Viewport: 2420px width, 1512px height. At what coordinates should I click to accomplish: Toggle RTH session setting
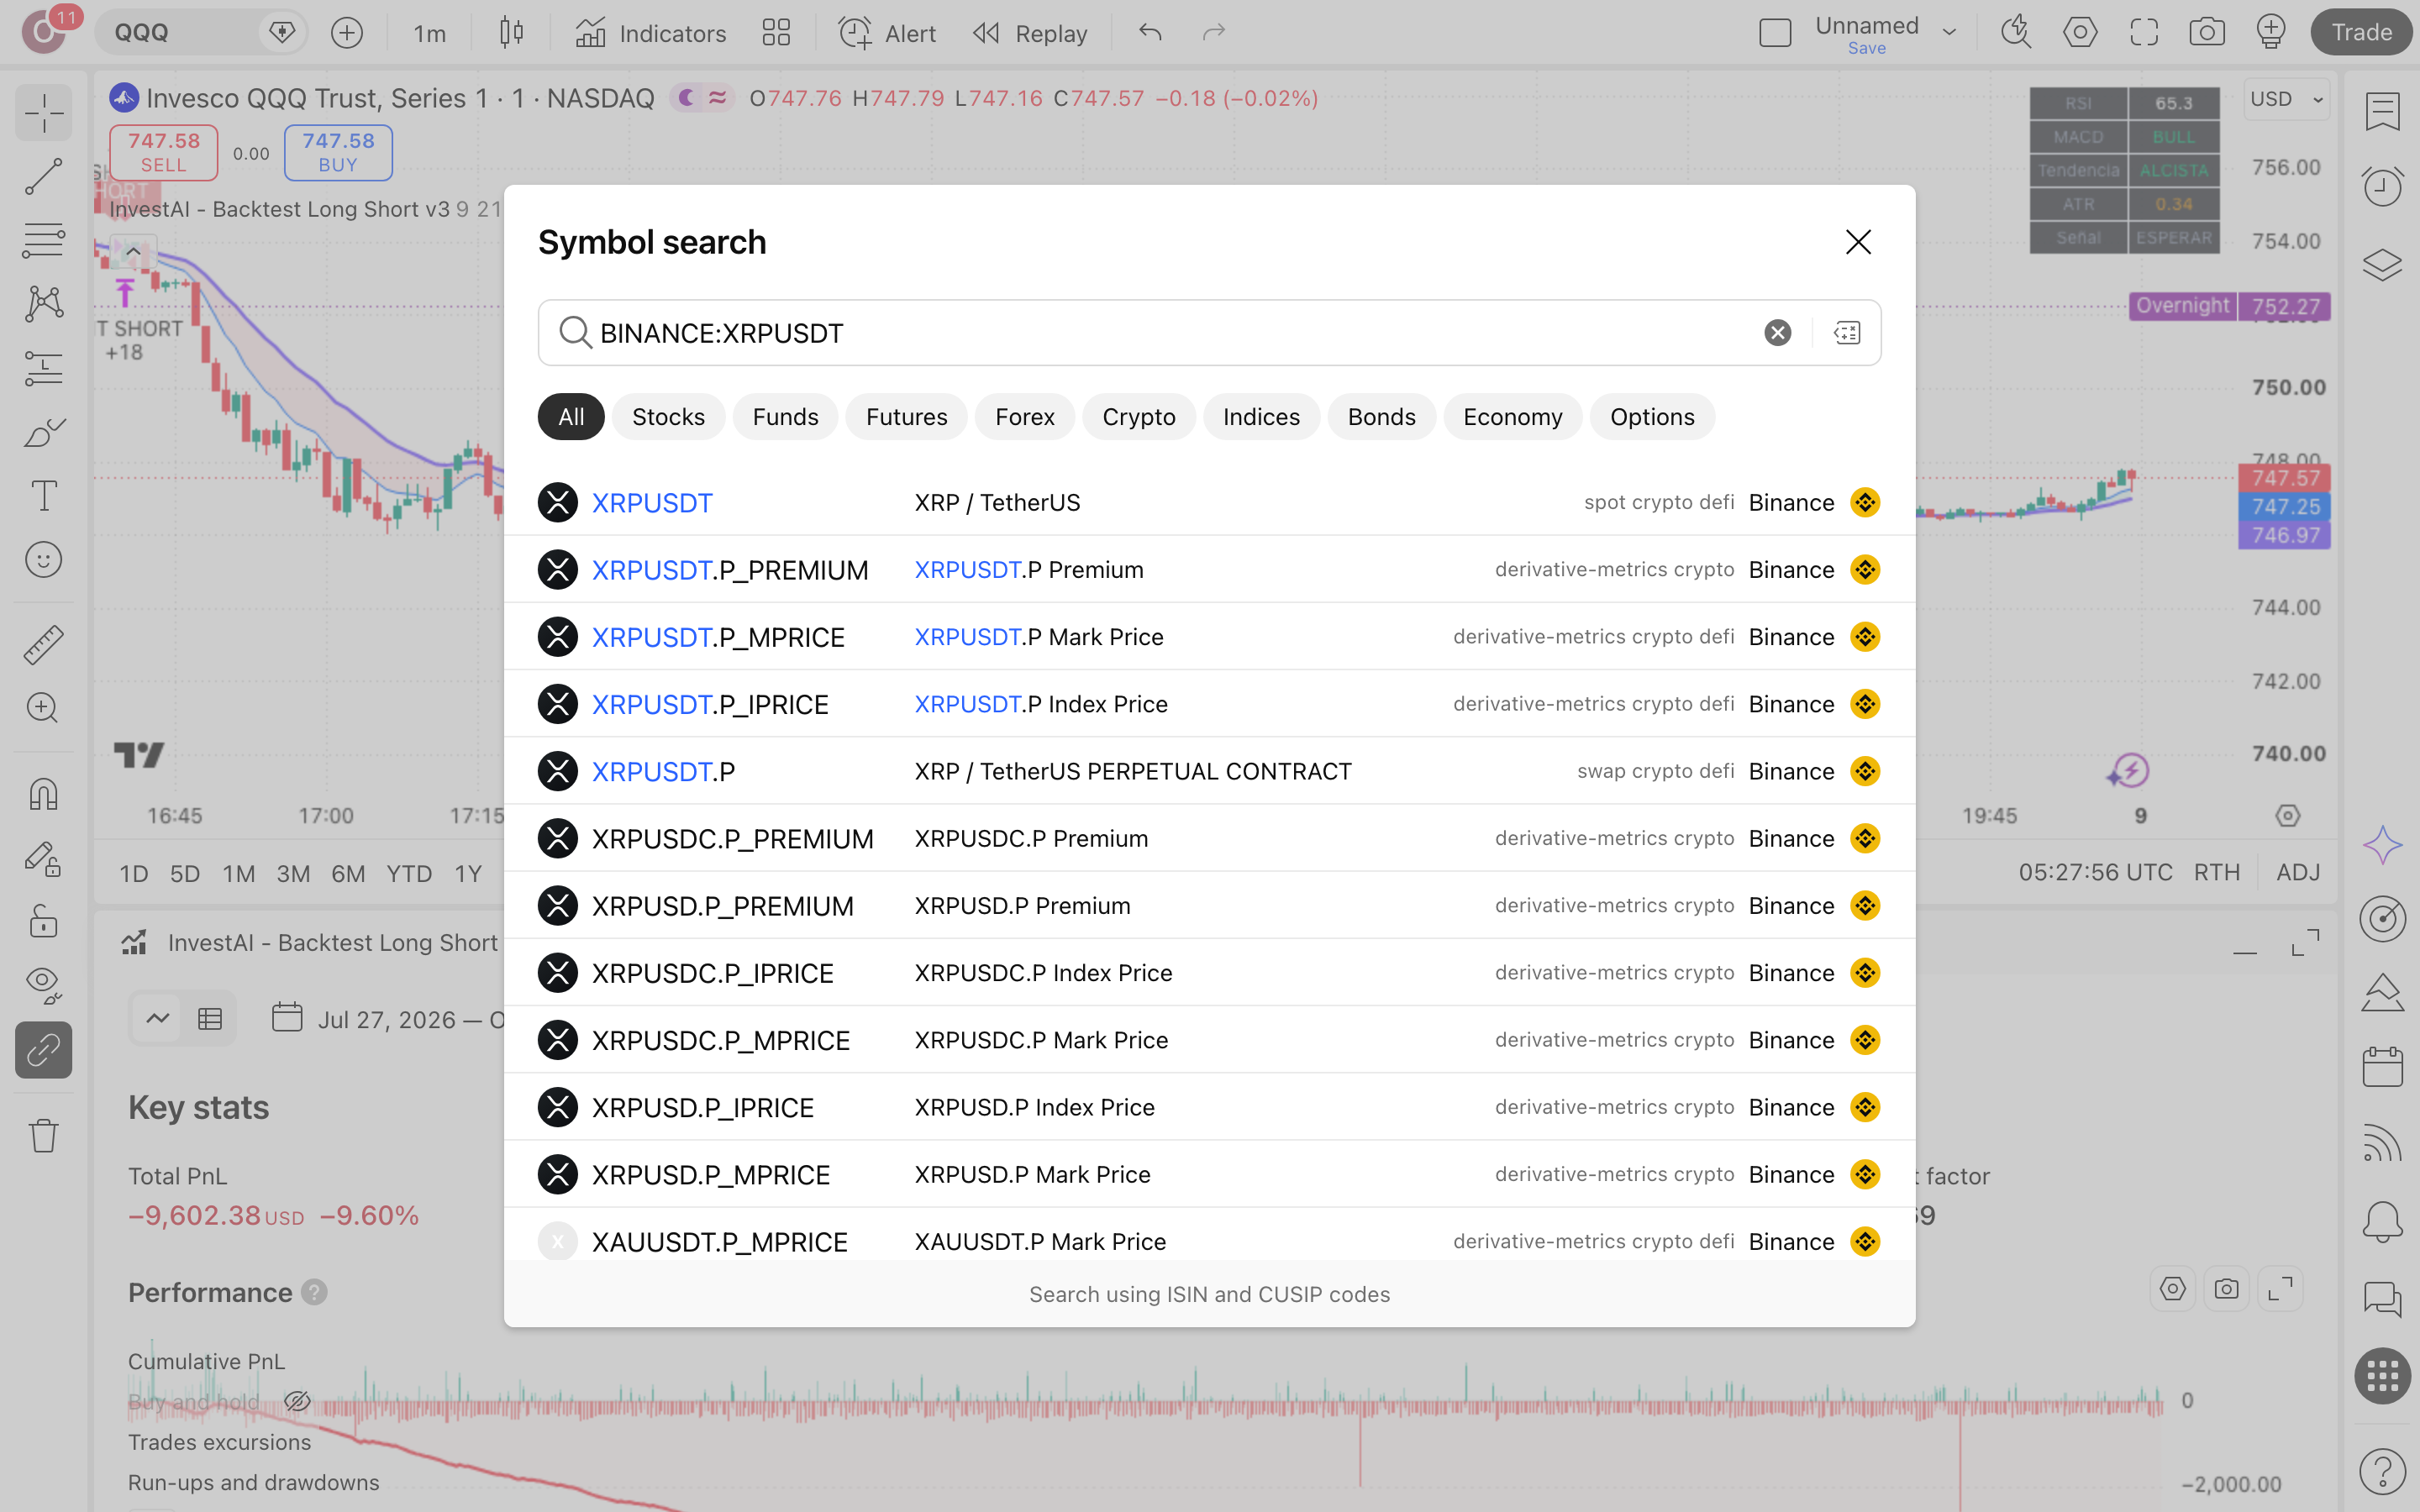2217,872
